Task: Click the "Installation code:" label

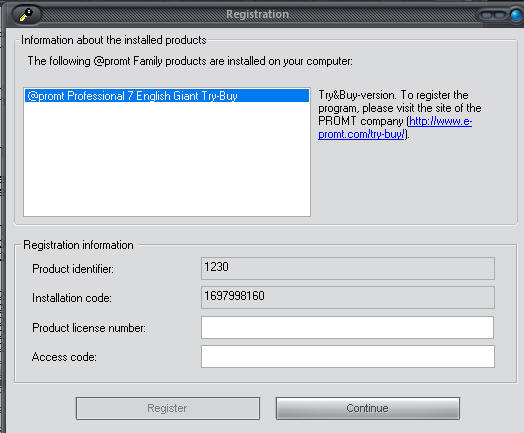Action: [72, 298]
